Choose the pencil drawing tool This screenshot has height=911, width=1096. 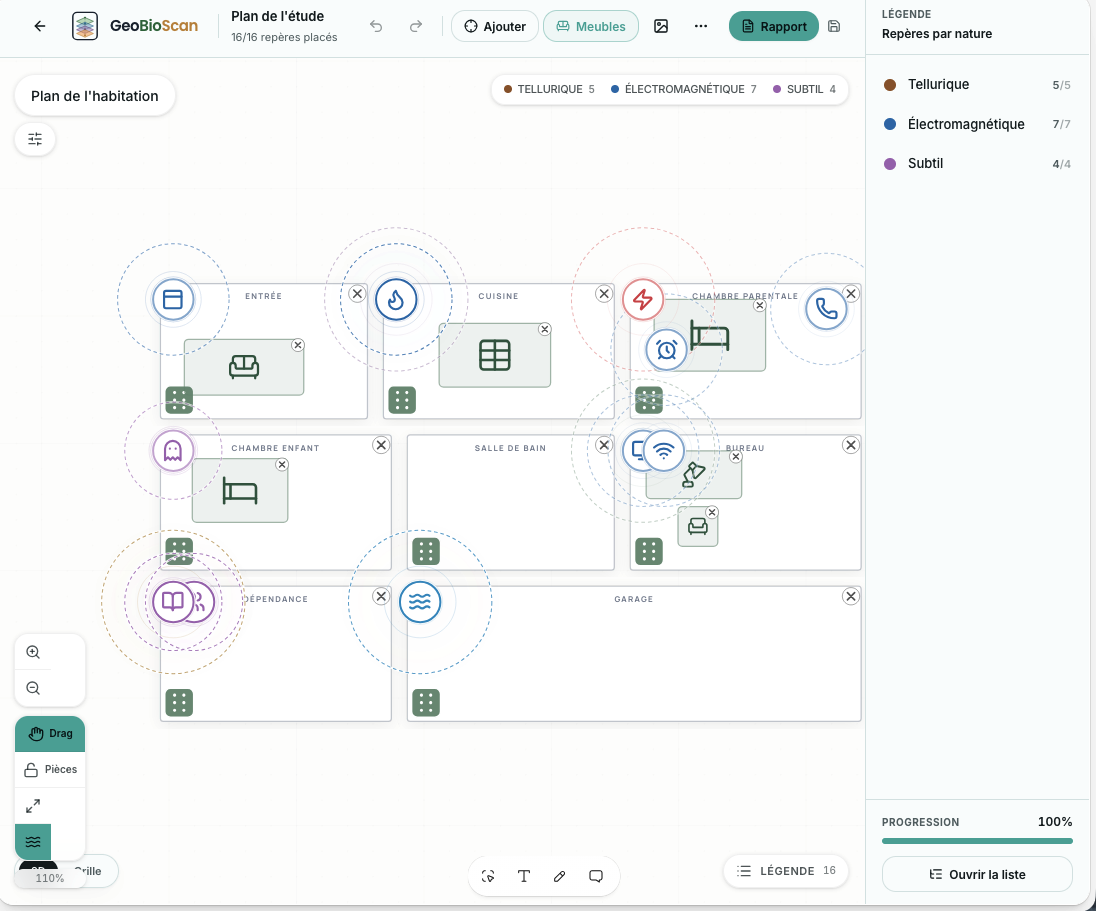[x=559, y=876]
